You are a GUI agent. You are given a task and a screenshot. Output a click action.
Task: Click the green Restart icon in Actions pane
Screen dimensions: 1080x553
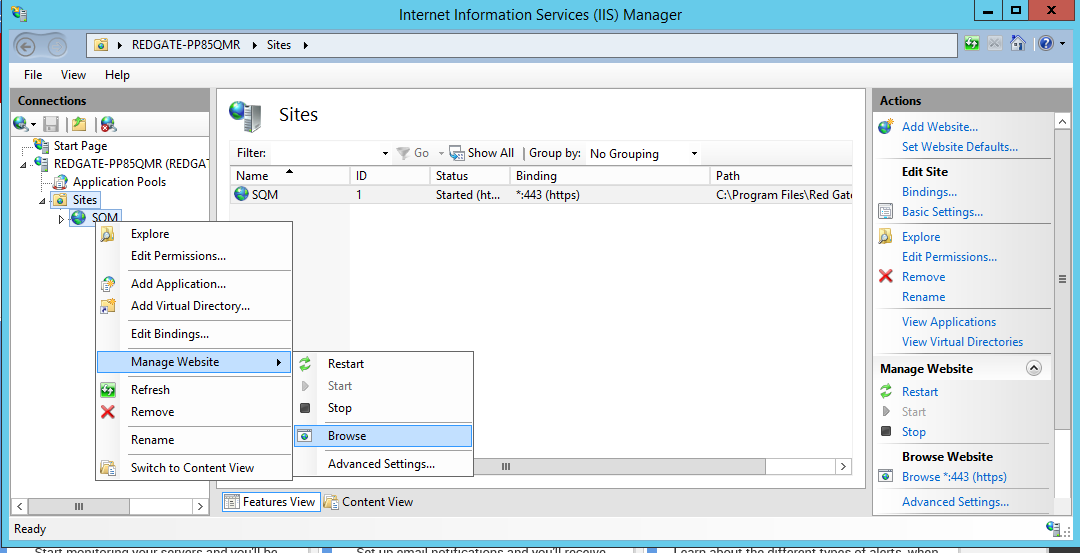(885, 392)
